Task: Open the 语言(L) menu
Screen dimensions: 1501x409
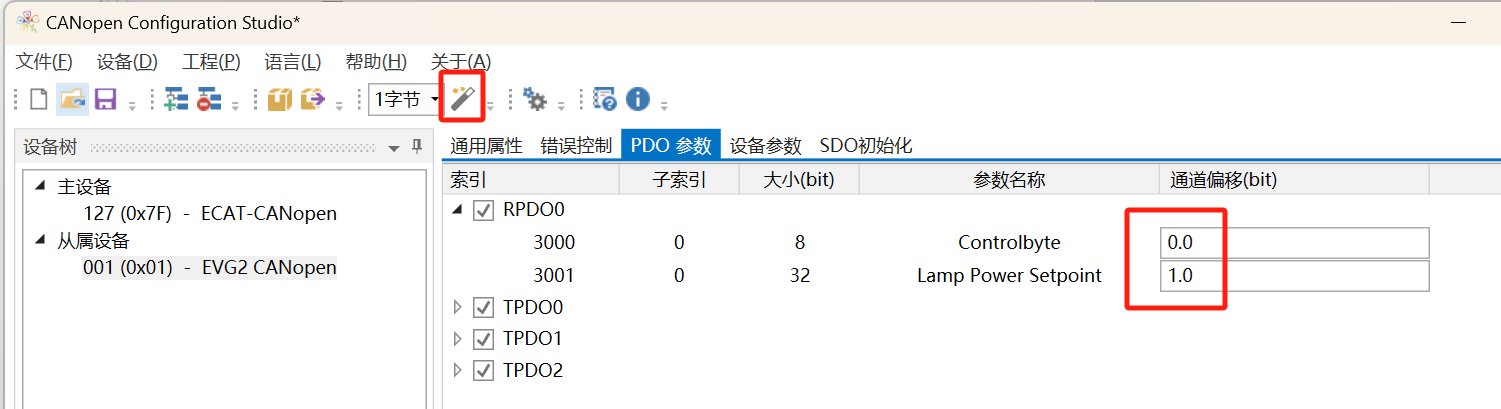Action: click(x=293, y=61)
